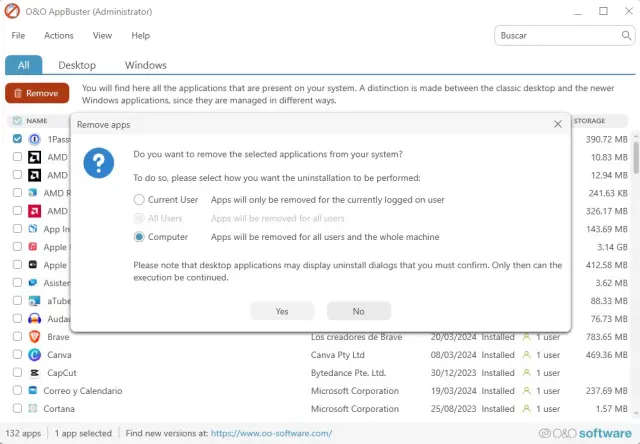Click the Cortana app icon
The image size is (640, 444).
pyautogui.click(x=33, y=409)
